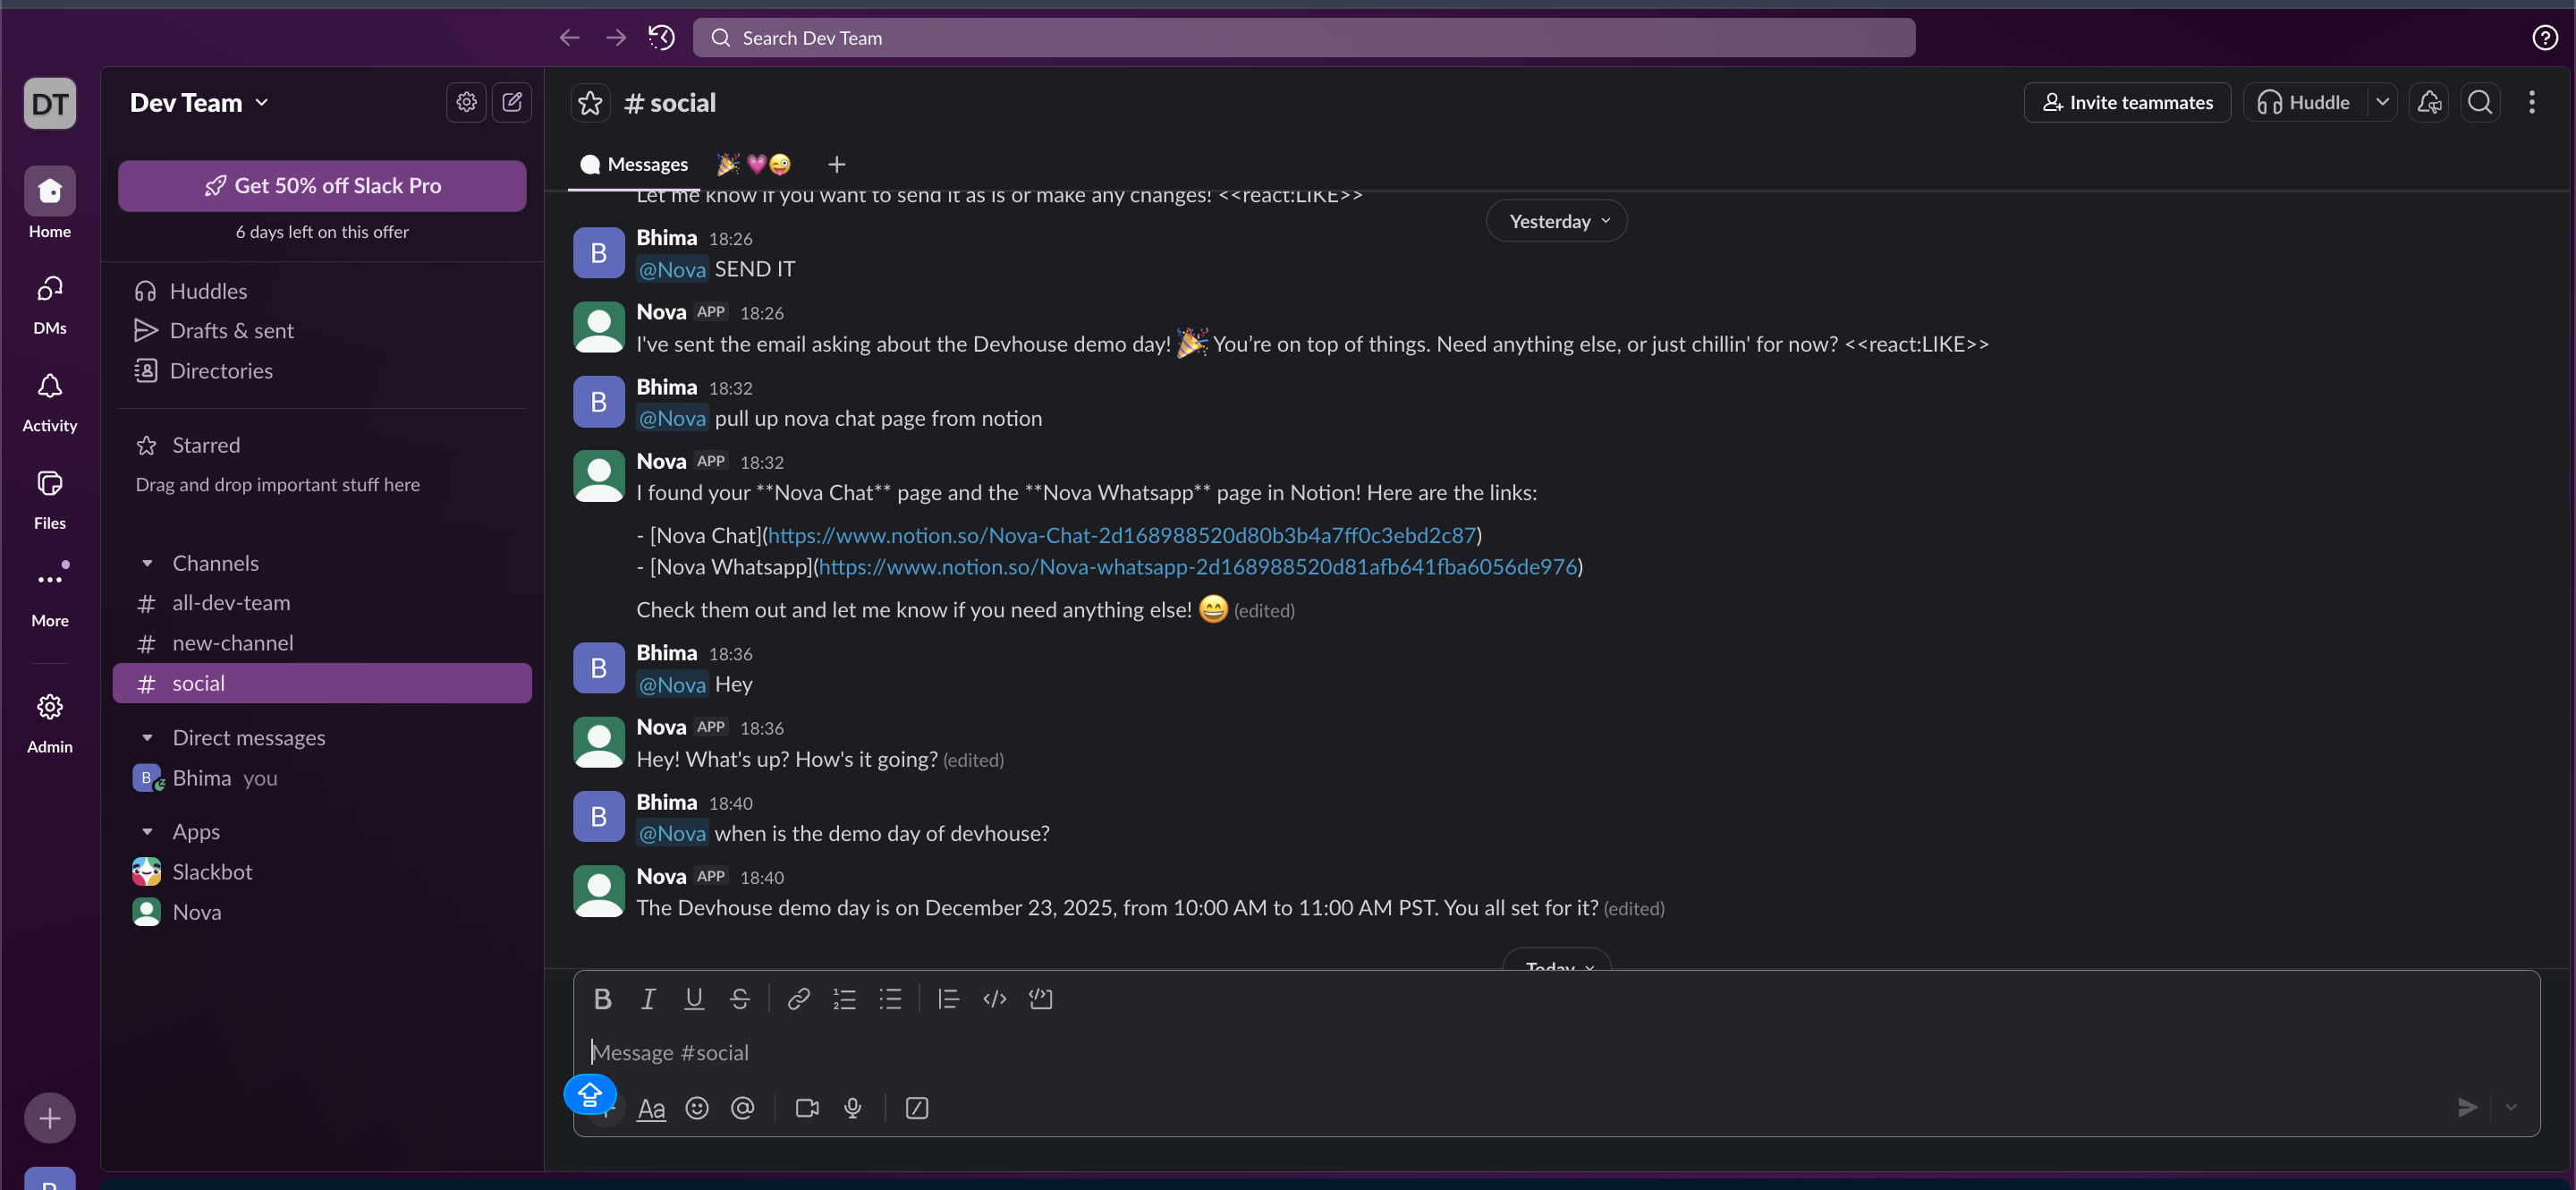
Task: Toggle strikethrough formatting in composer
Action: pos(740,998)
